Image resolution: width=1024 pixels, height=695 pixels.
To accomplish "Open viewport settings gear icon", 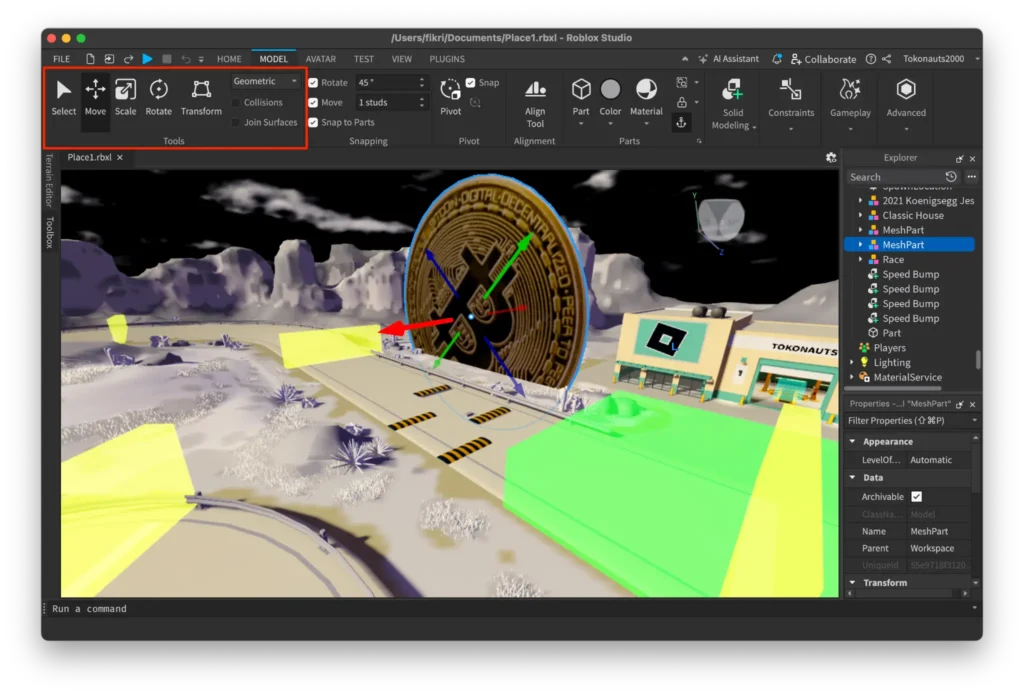I will pos(831,157).
